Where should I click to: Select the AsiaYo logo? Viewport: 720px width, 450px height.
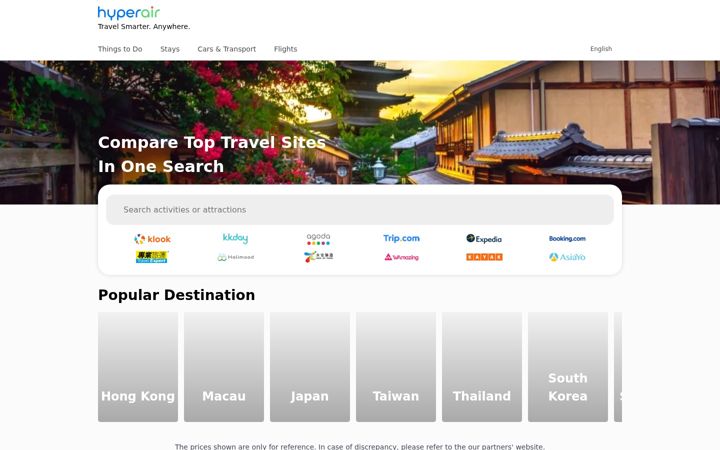pyautogui.click(x=567, y=257)
